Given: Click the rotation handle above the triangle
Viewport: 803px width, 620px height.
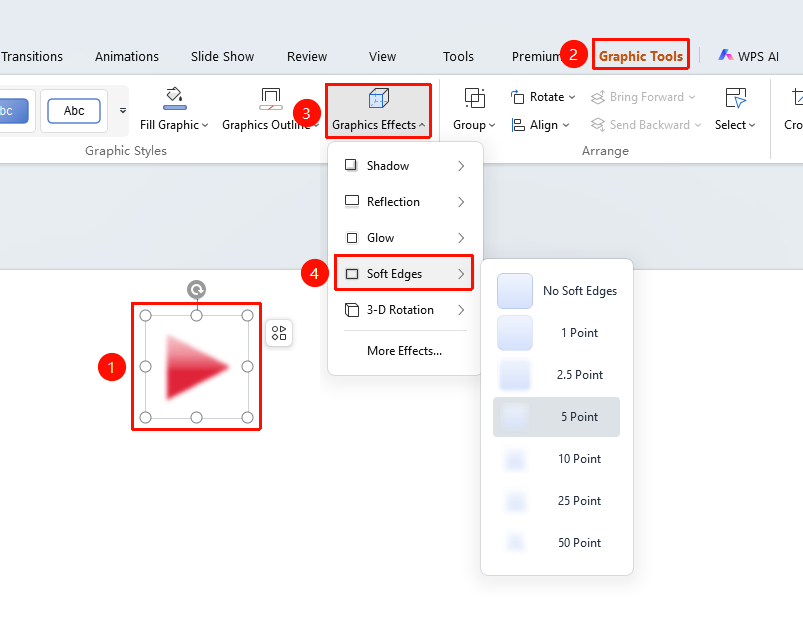Looking at the screenshot, I should point(196,290).
